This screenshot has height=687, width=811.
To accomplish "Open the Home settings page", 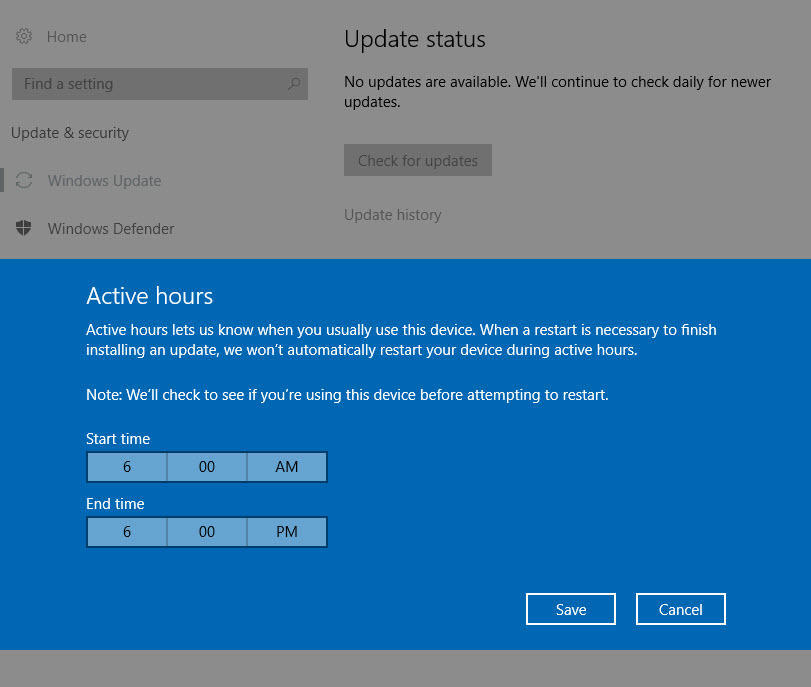I will [x=66, y=37].
